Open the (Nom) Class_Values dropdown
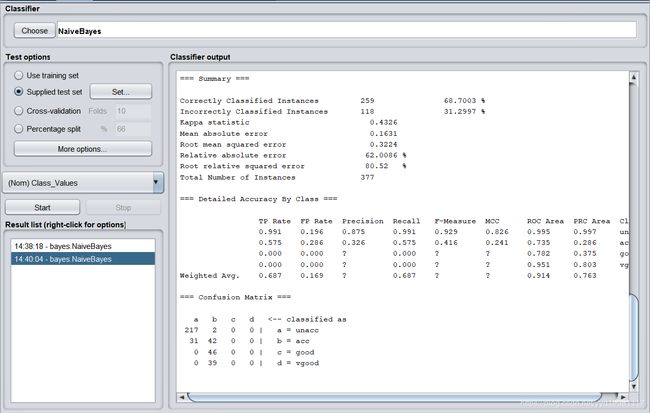650x413 pixels. click(83, 183)
